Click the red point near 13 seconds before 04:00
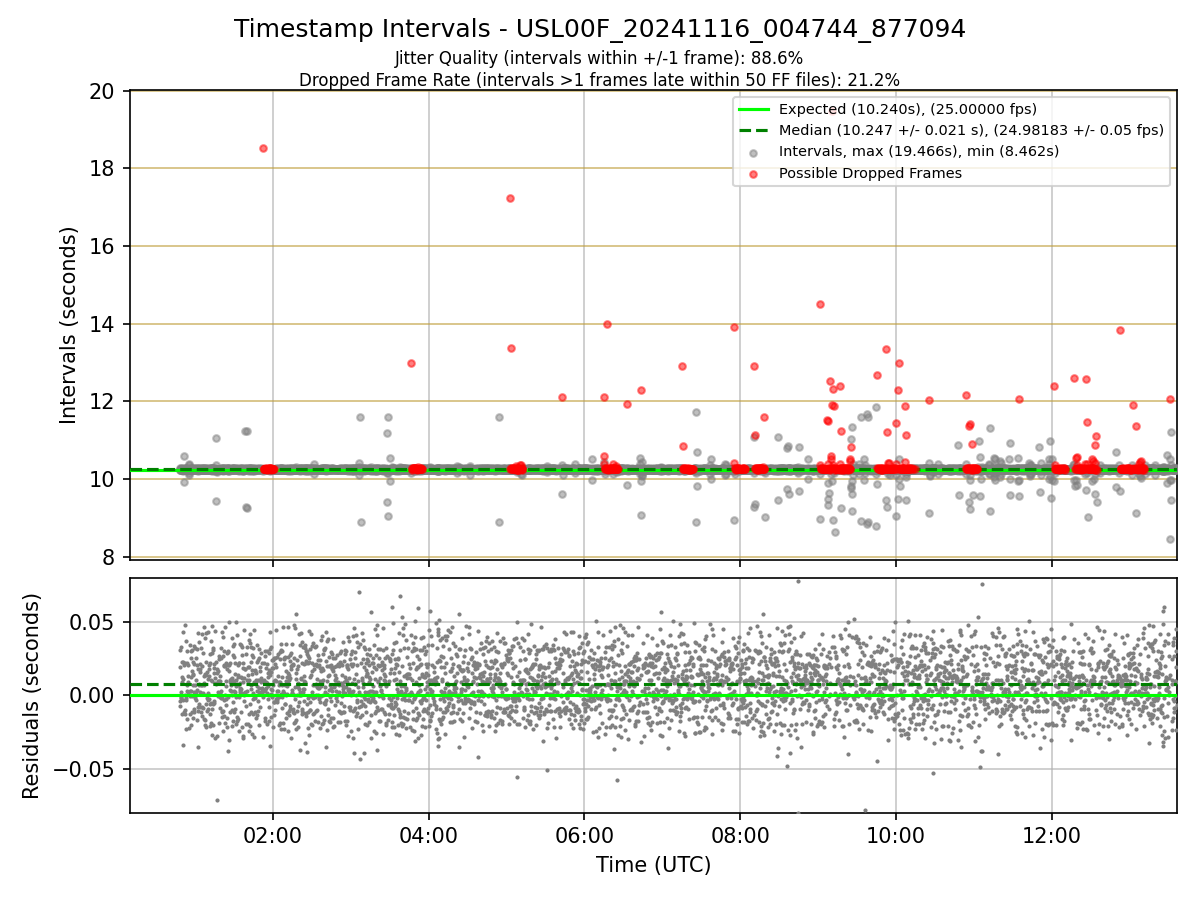Image resolution: width=1200 pixels, height=900 pixels. (411, 363)
